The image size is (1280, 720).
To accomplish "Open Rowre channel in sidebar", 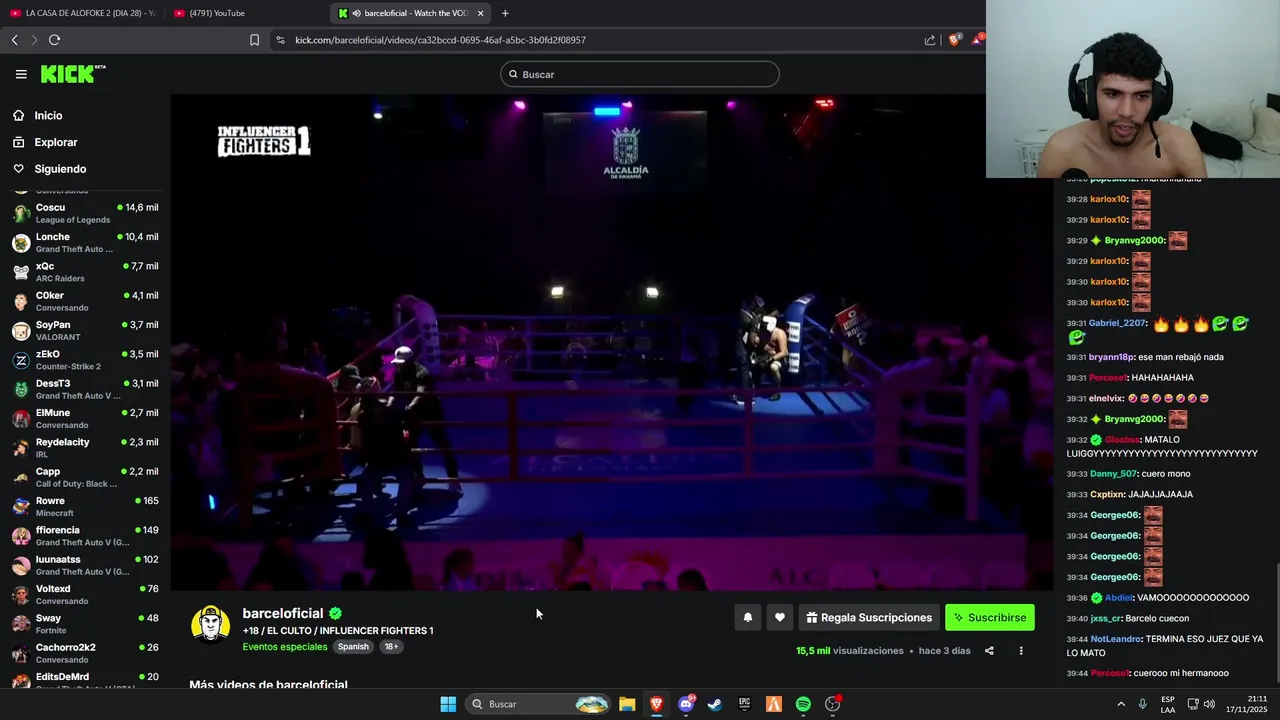I will coord(85,507).
